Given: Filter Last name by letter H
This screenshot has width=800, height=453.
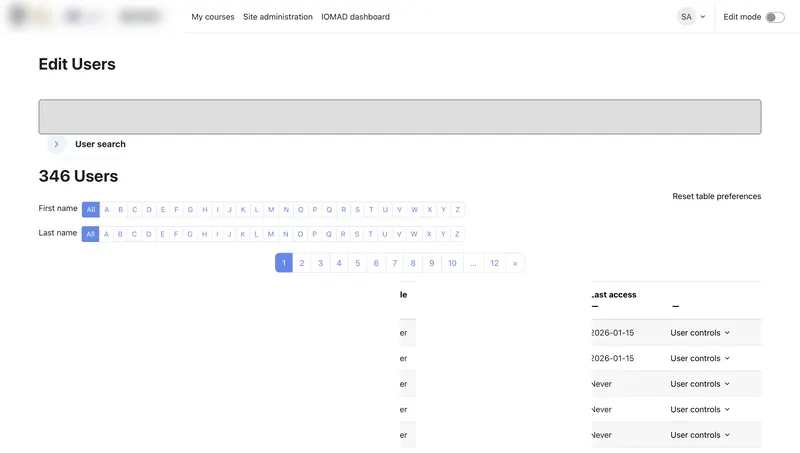Looking at the screenshot, I should click(204, 234).
